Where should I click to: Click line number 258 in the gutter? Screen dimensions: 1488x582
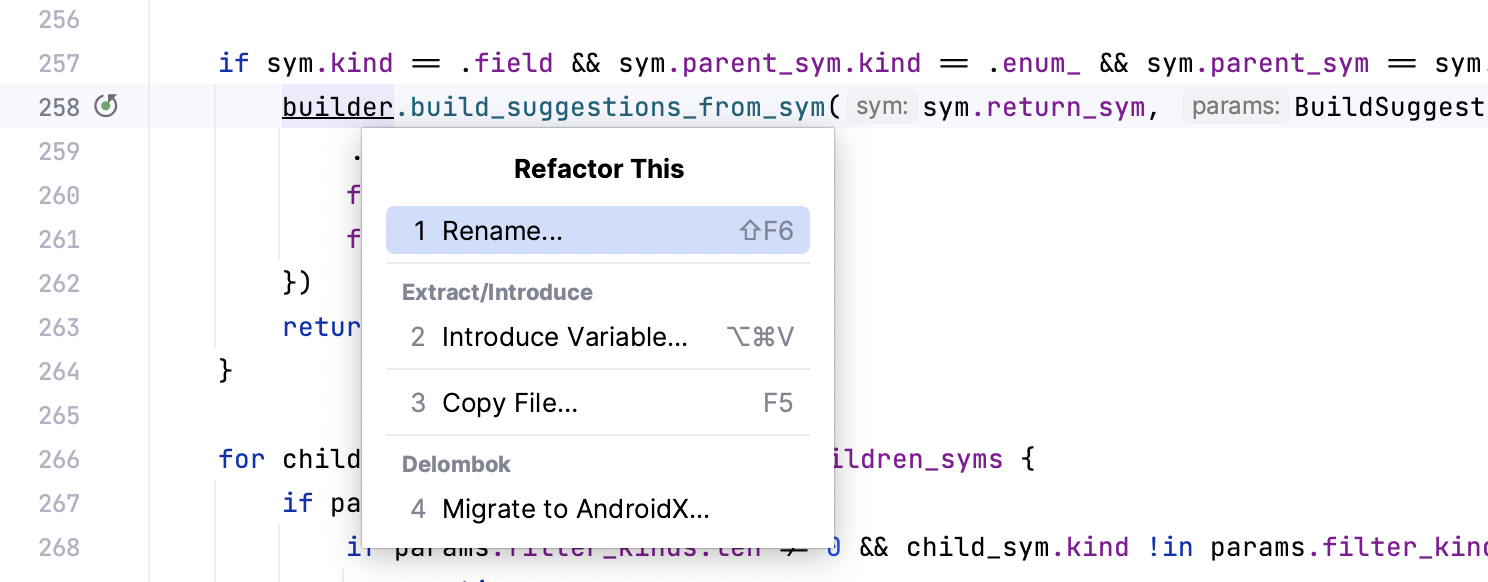[58, 106]
